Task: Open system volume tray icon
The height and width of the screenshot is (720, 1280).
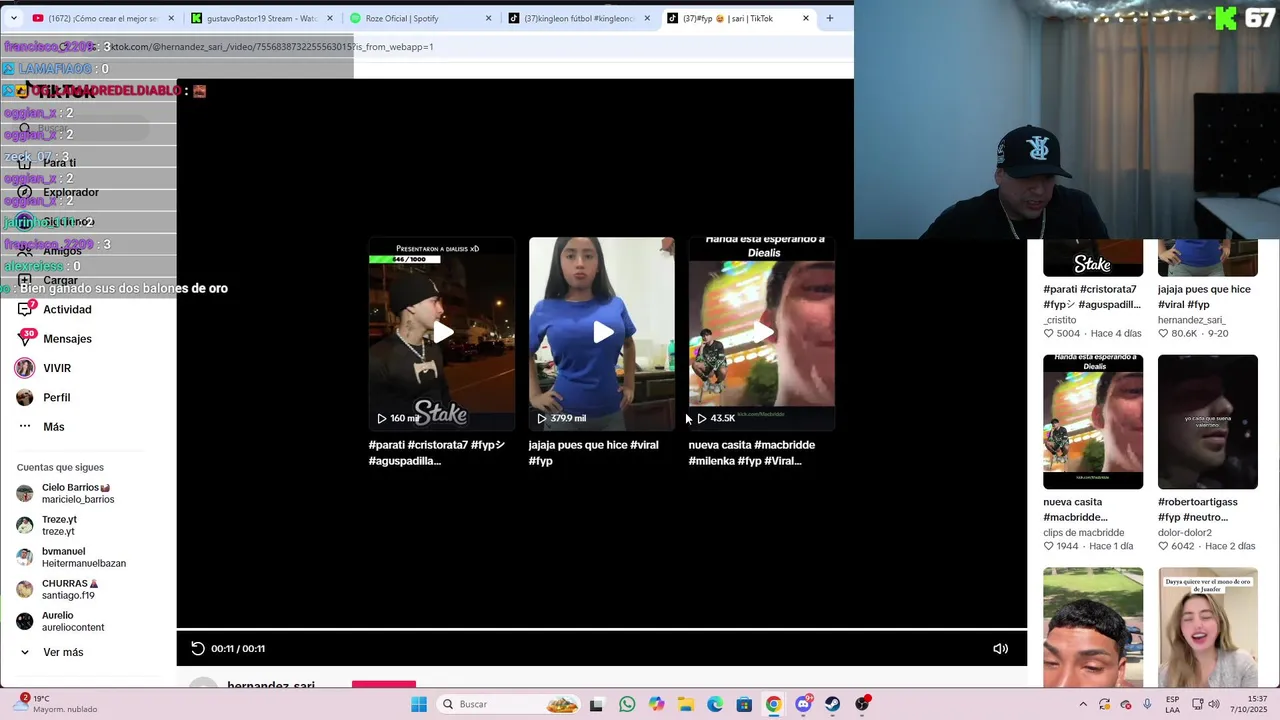Action: [x=1212, y=704]
